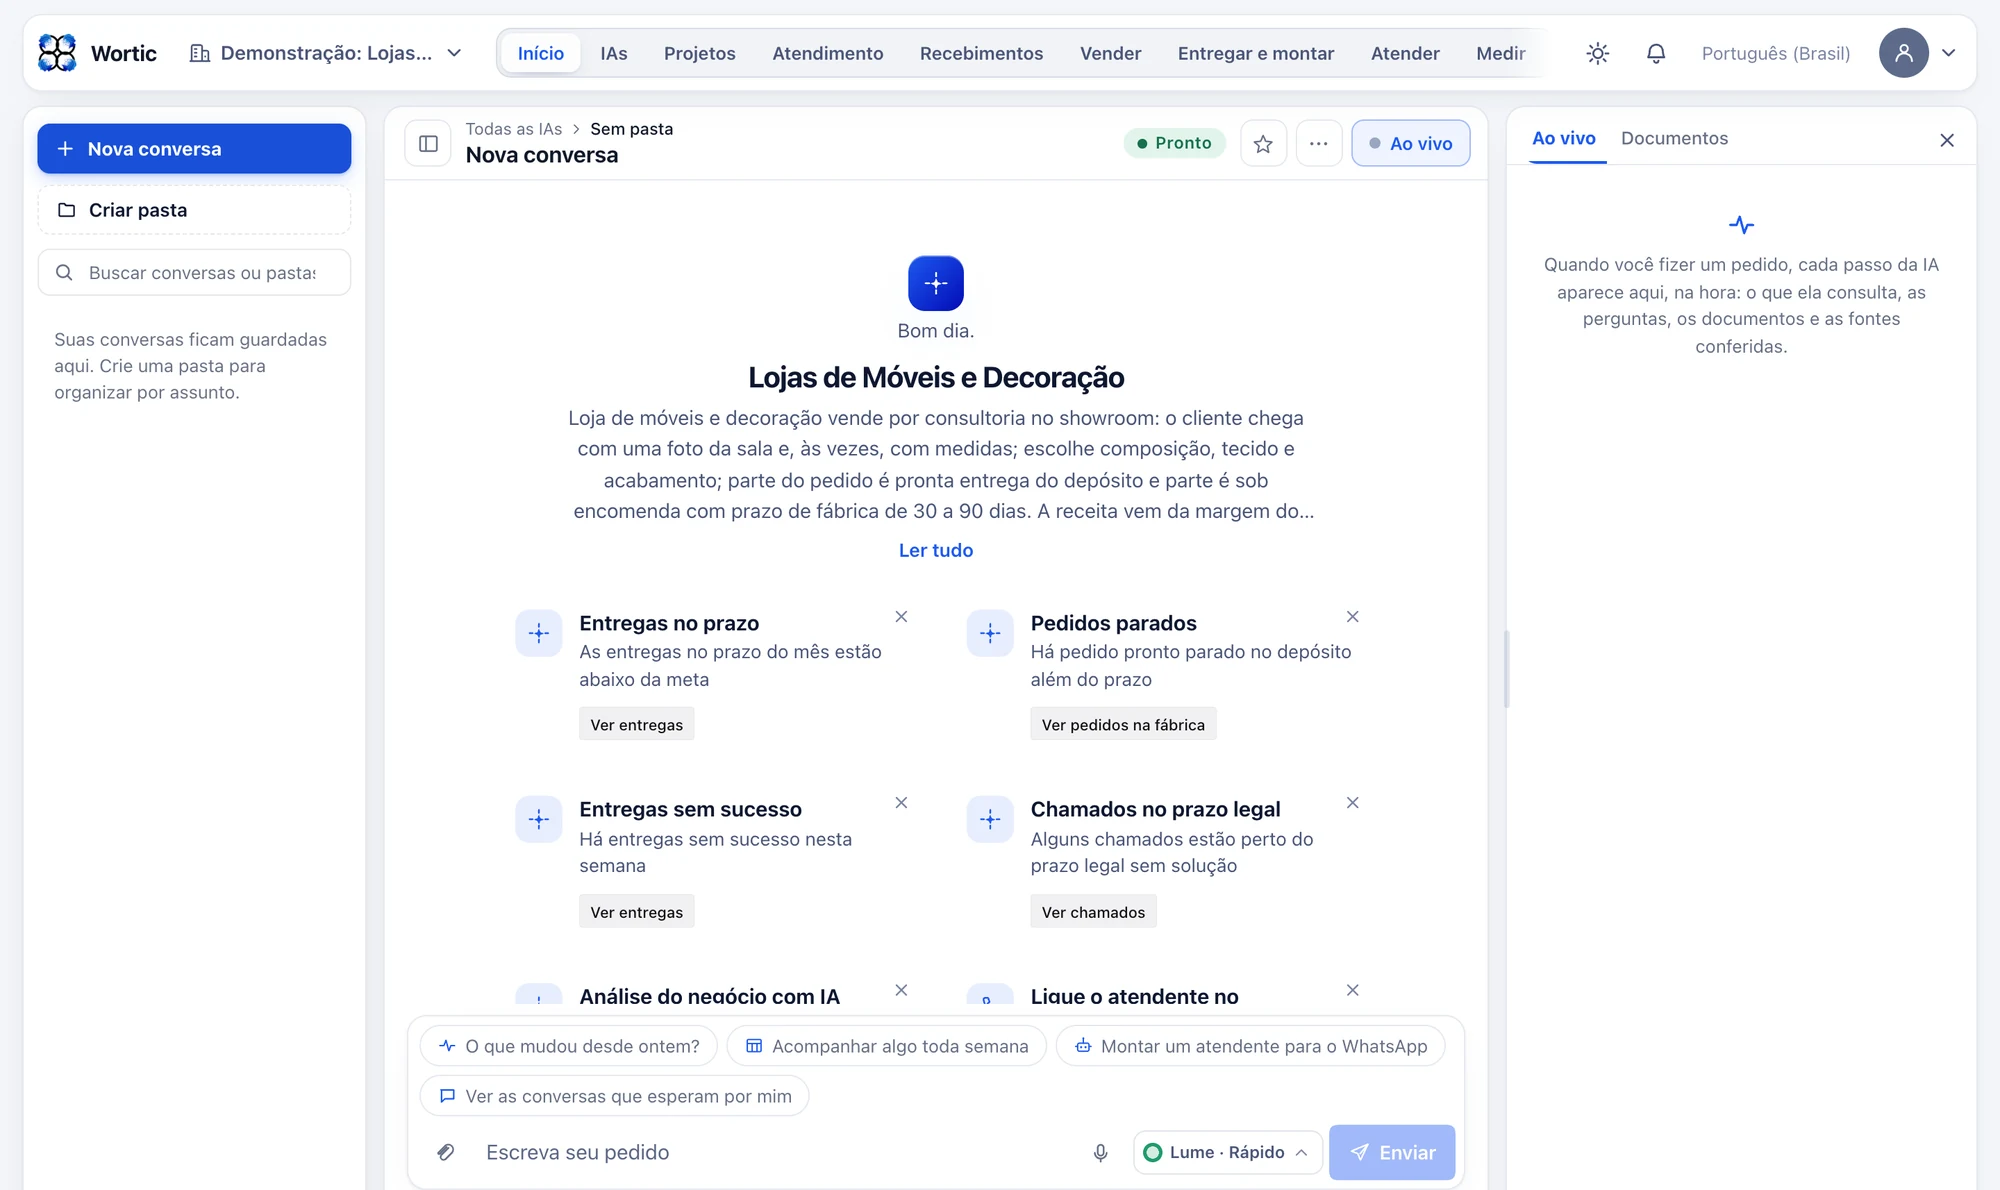Click sparkle icon beside Pedidos parados
2000x1190 pixels.
990,633
